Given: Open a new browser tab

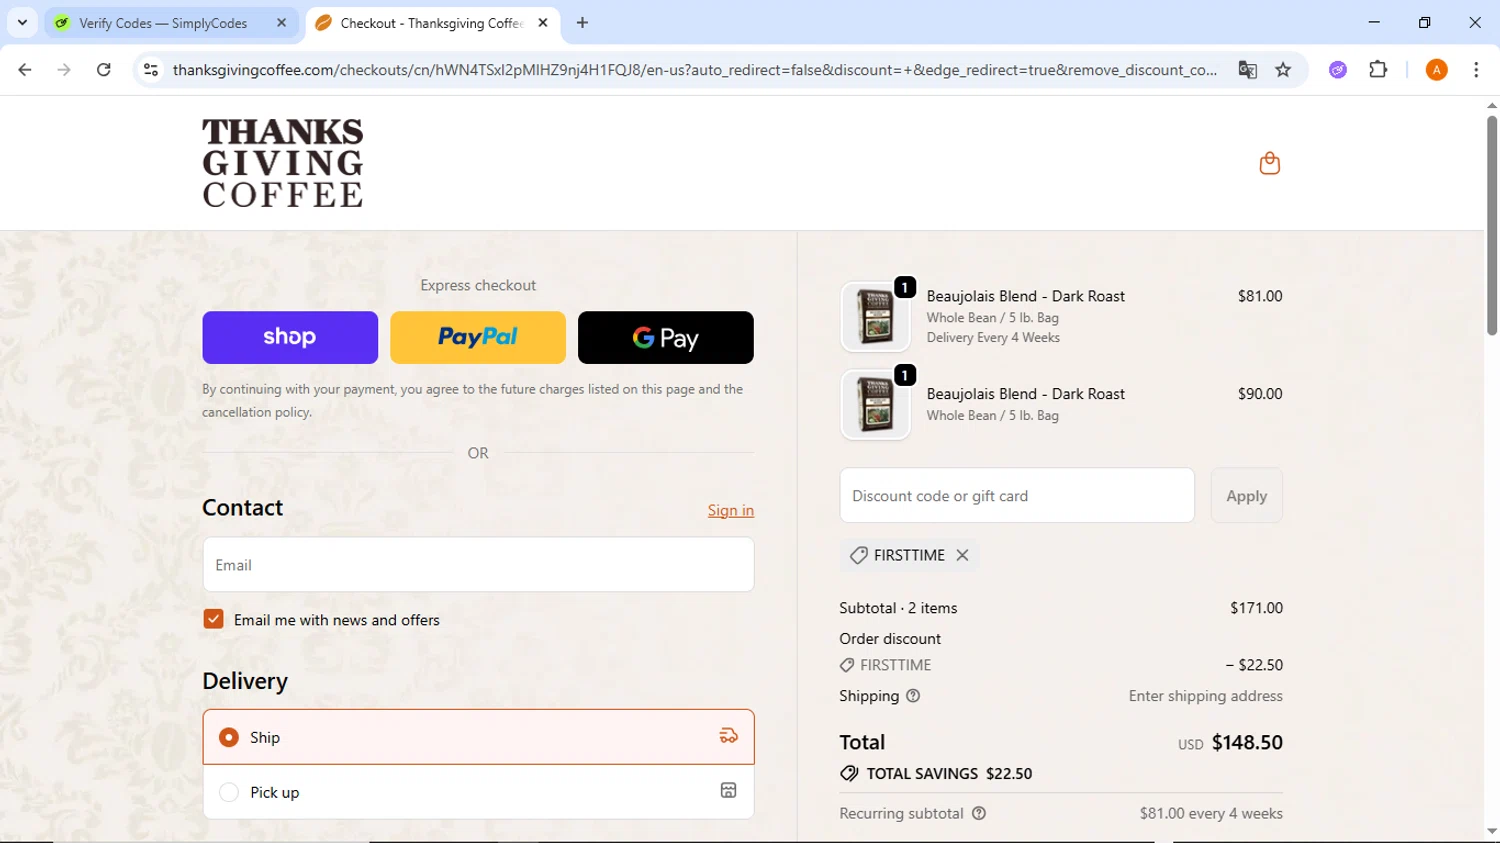Looking at the screenshot, I should [583, 22].
